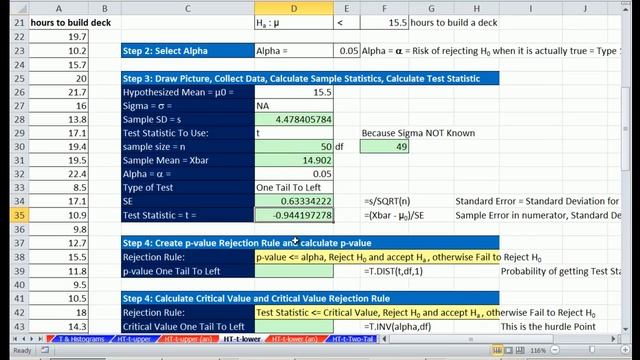Select the SE cell 0.63334222
The image size is (640, 360).
[294, 201]
